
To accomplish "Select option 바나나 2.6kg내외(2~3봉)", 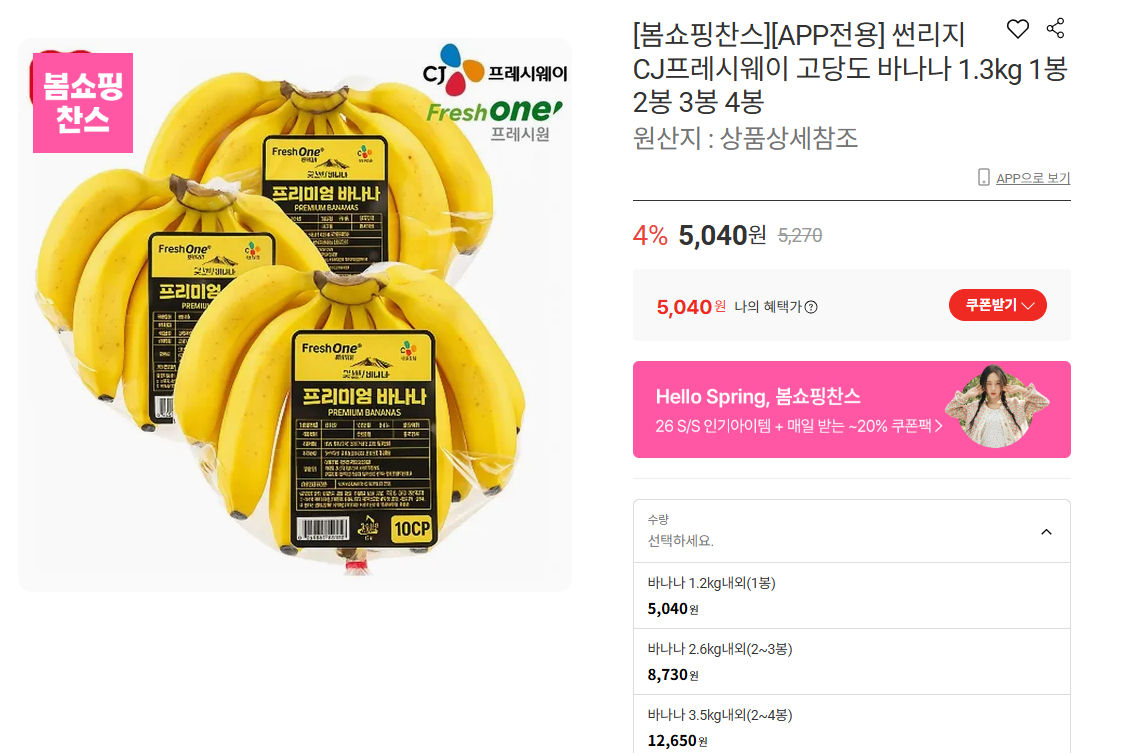I will pyautogui.click(x=852, y=661).
